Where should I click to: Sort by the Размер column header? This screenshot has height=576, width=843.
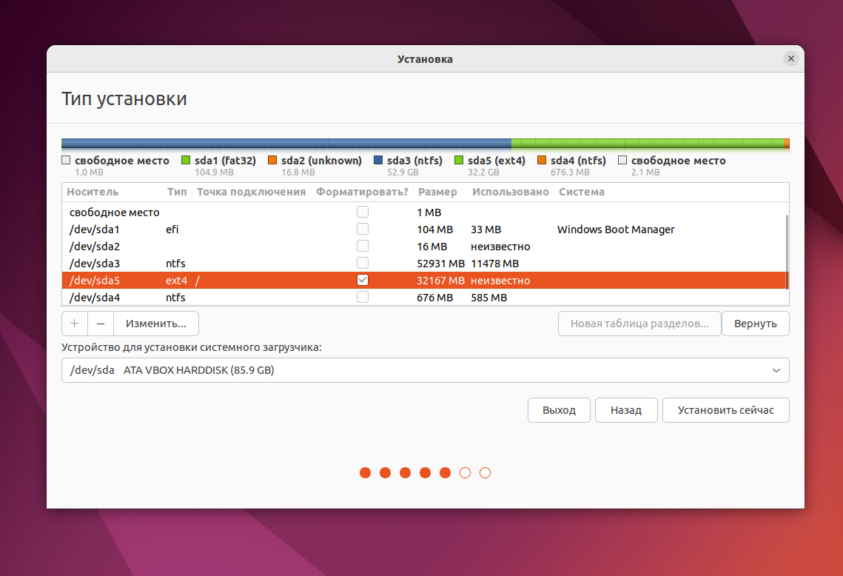(x=437, y=192)
